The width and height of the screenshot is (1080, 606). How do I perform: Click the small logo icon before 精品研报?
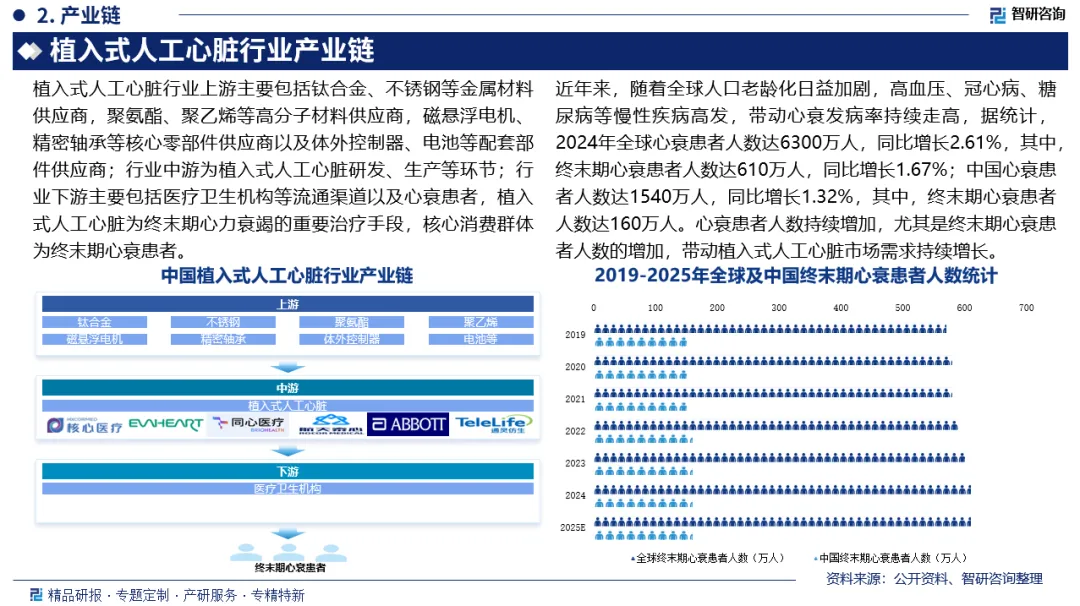[37, 594]
